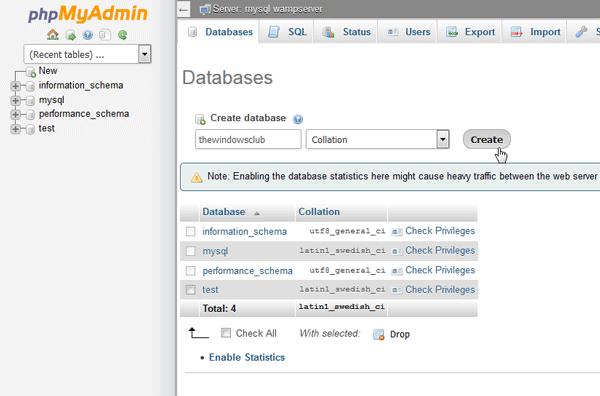The image size is (600, 396).
Task: Enable the Check All checkbox
Action: tap(226, 333)
